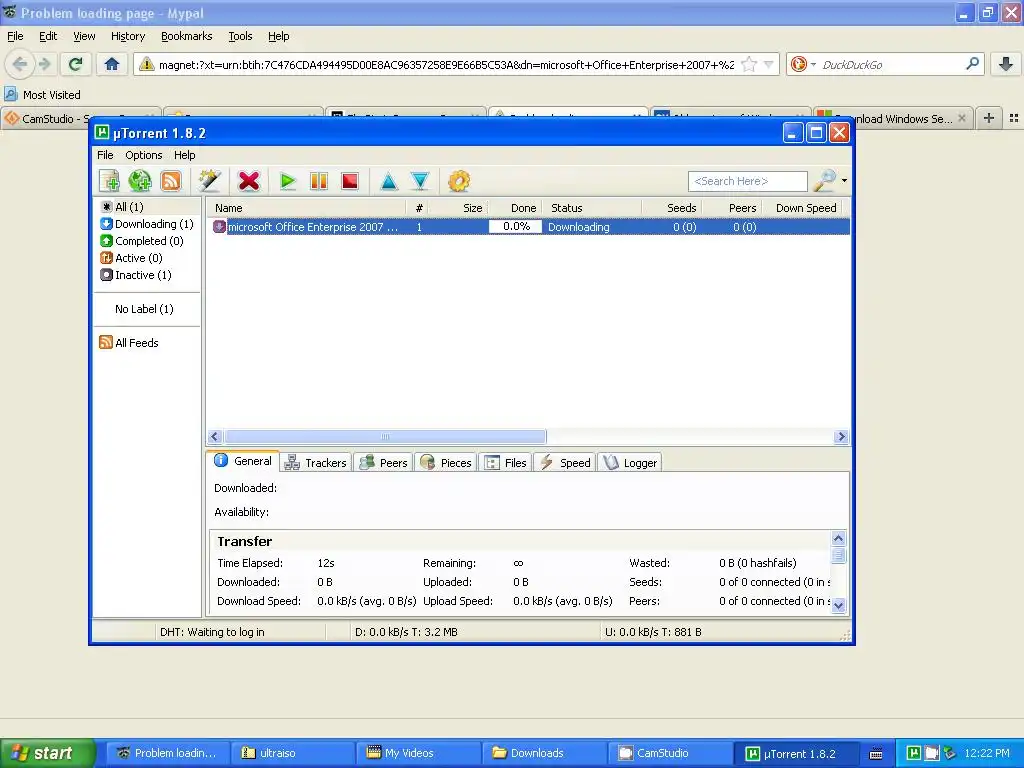Open new tab with plus button in Mypal

coord(989,118)
